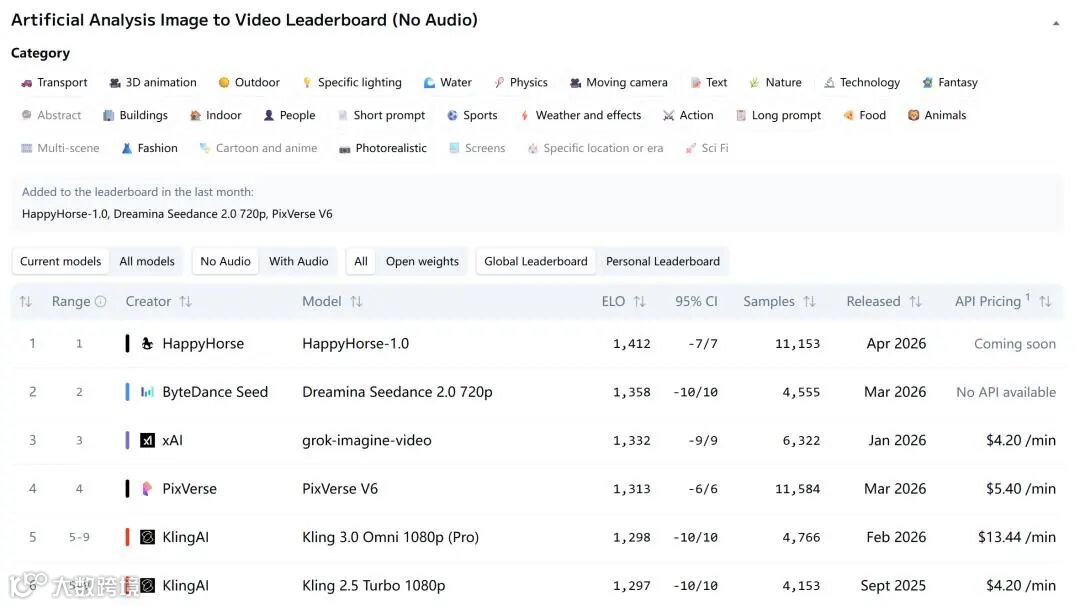
Task: Open the Personal Leaderboard tab
Action: pyautogui.click(x=662, y=262)
